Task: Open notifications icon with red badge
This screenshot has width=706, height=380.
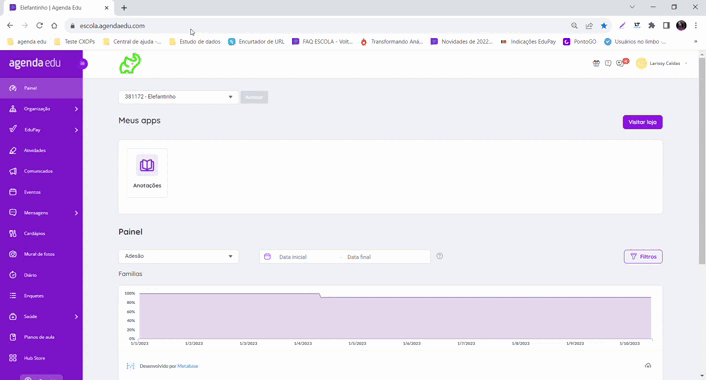Action: [622, 63]
